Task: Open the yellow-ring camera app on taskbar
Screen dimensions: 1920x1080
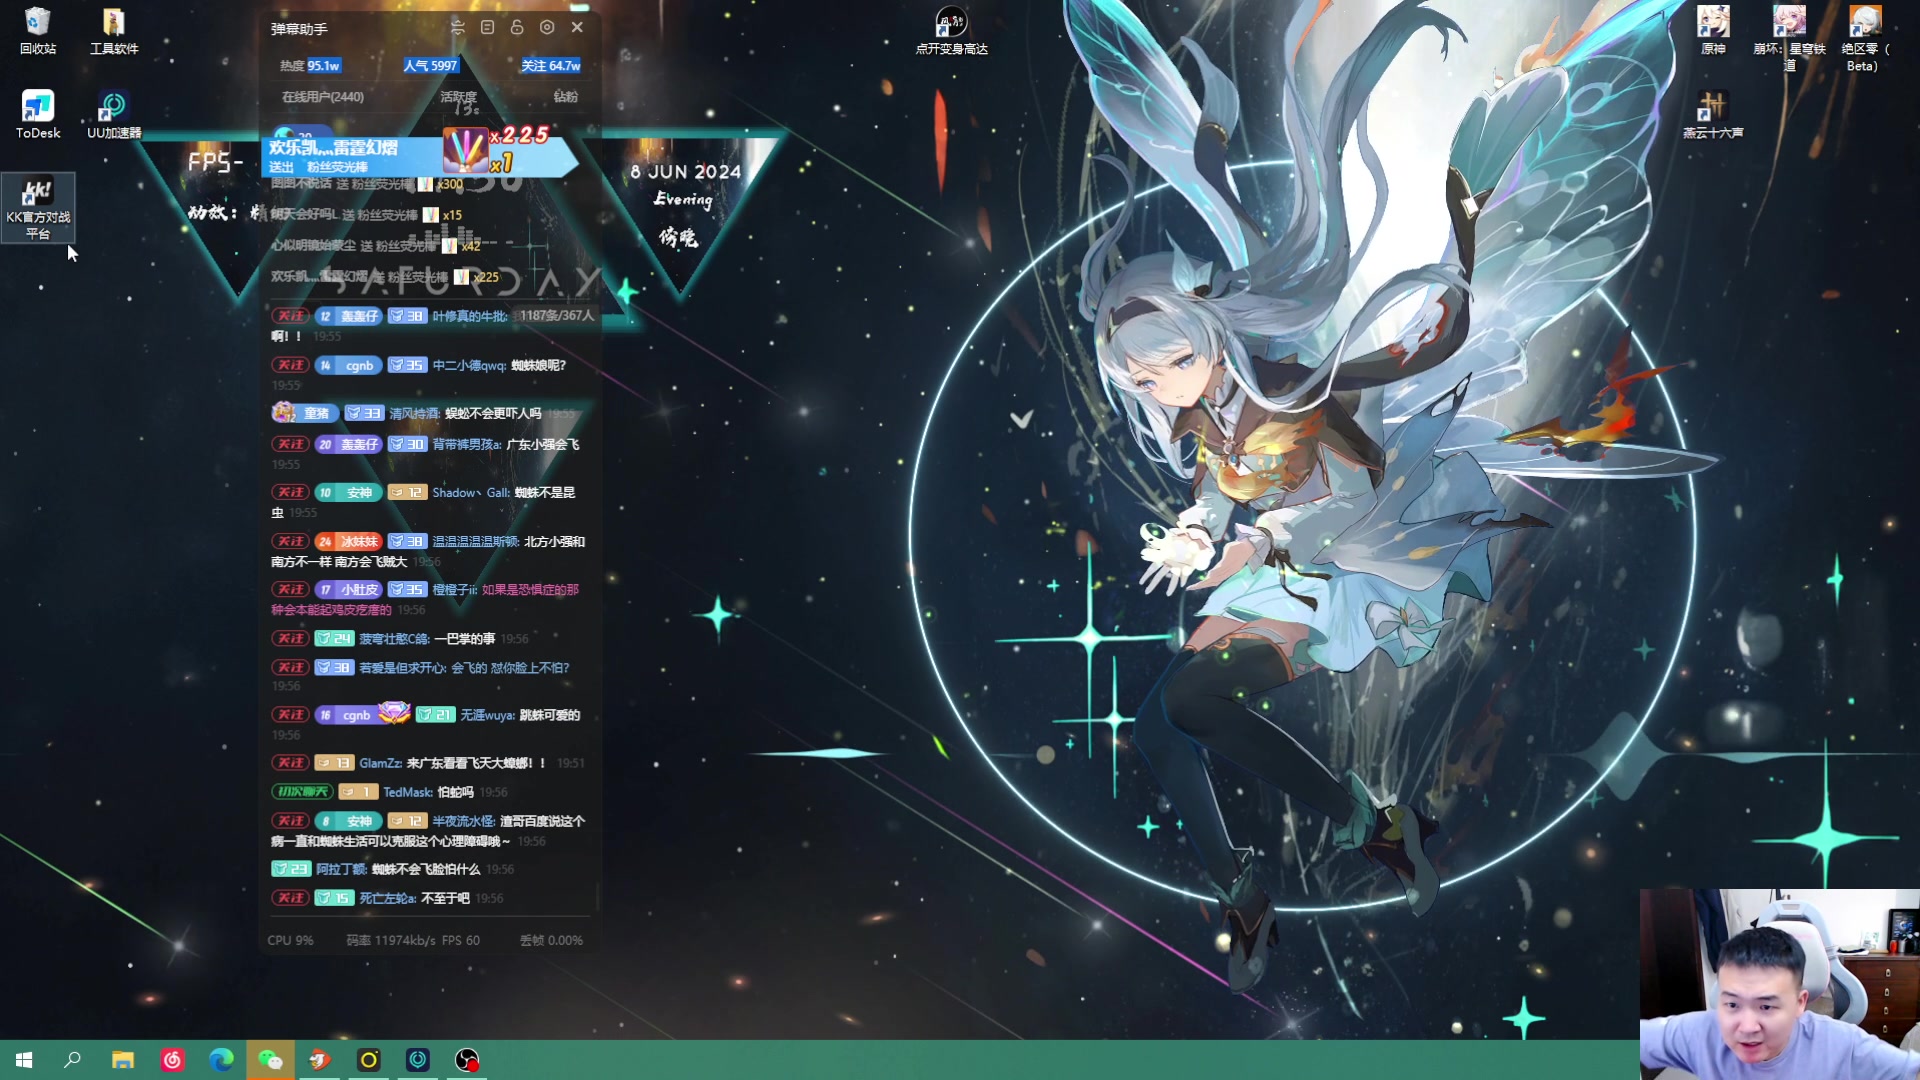Action: coord(369,1060)
